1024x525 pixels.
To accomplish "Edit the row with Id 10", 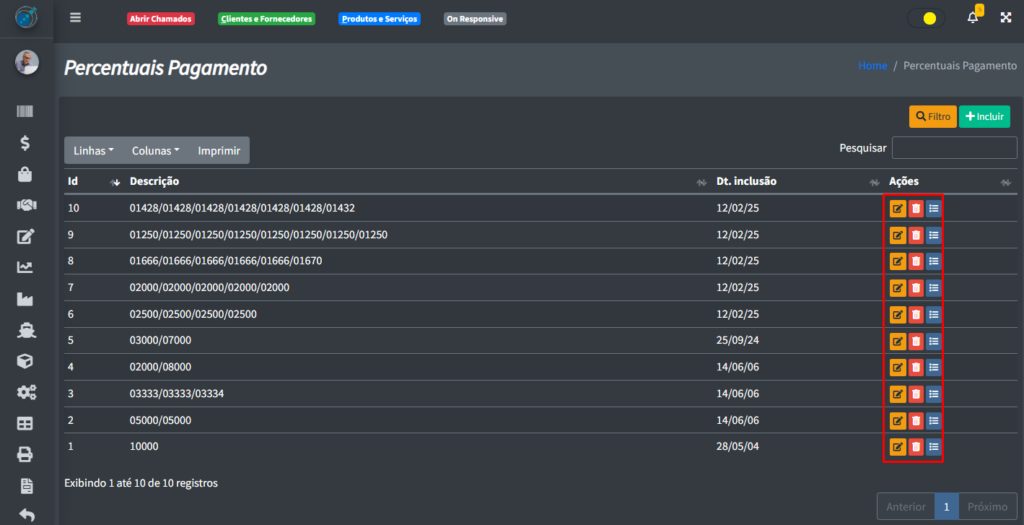I will coord(897,208).
